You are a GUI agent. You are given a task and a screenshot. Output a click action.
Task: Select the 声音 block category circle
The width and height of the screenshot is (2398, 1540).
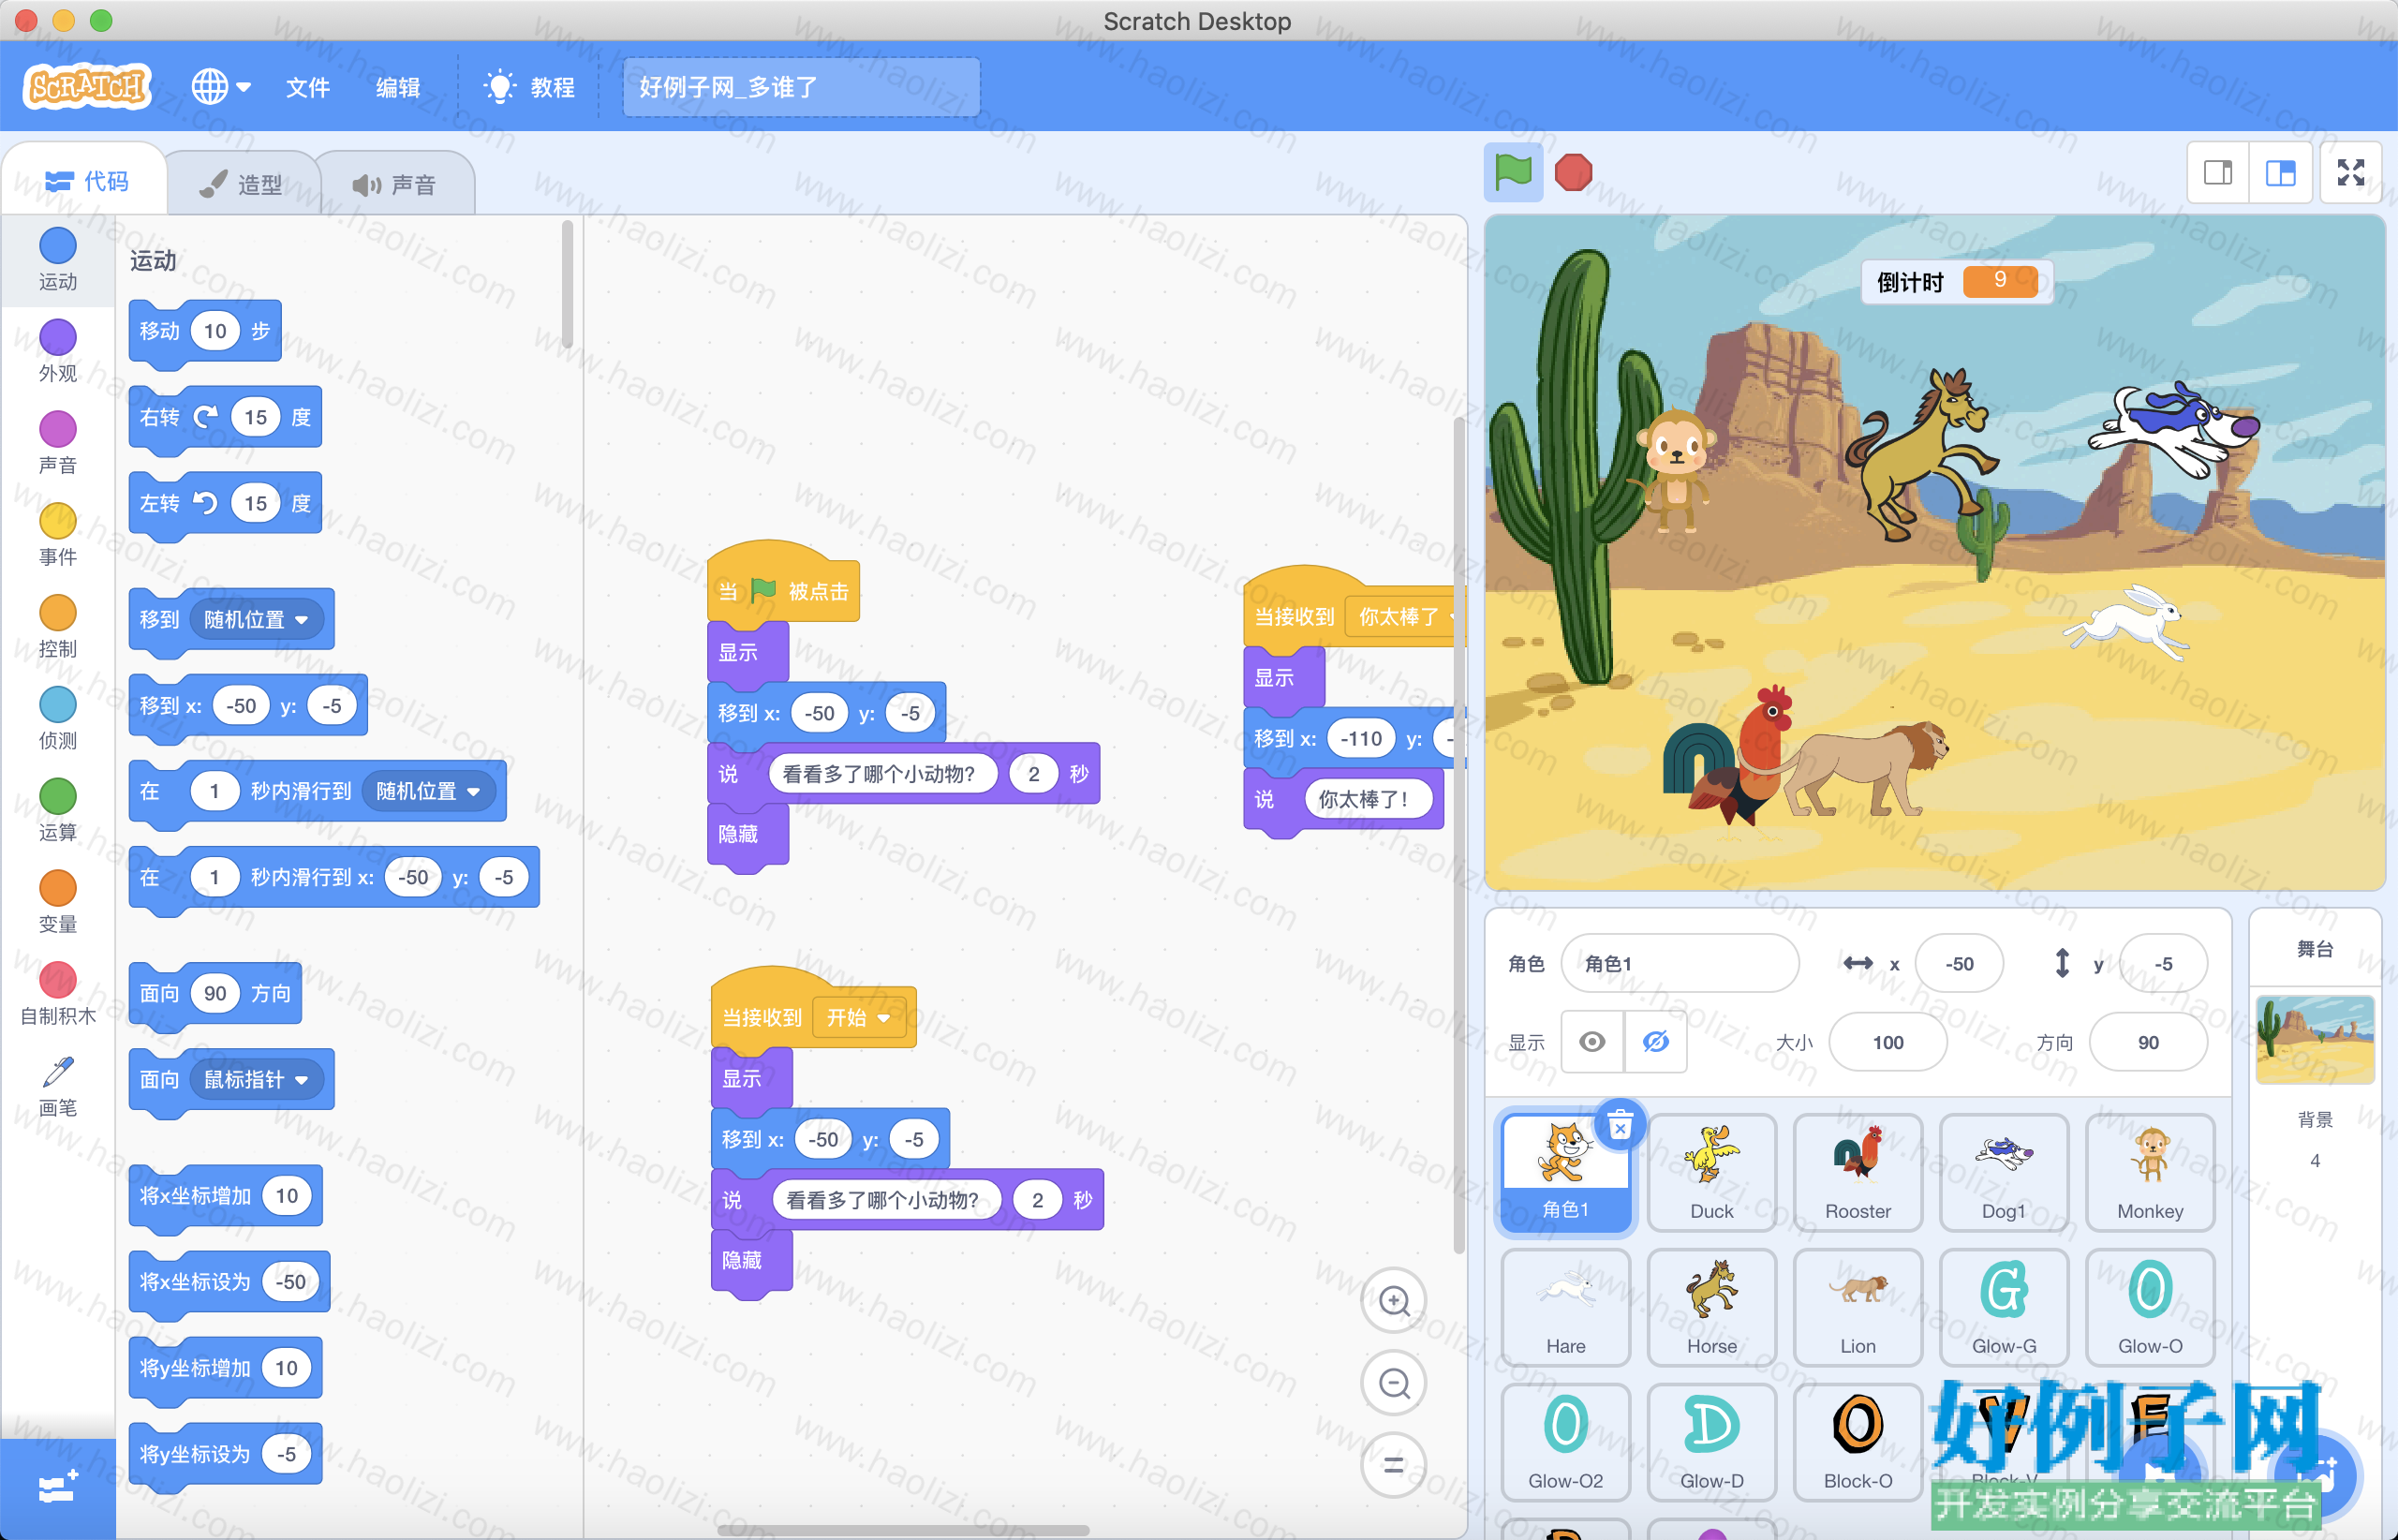pos(58,429)
